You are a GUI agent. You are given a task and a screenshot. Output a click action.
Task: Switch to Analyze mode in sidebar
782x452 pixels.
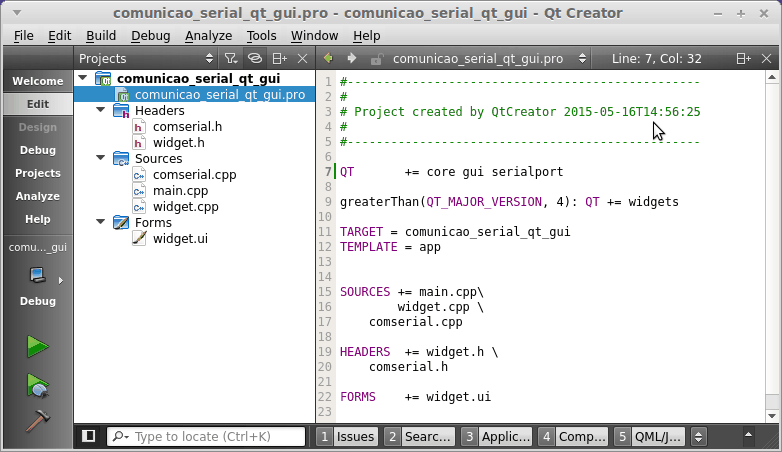38,196
